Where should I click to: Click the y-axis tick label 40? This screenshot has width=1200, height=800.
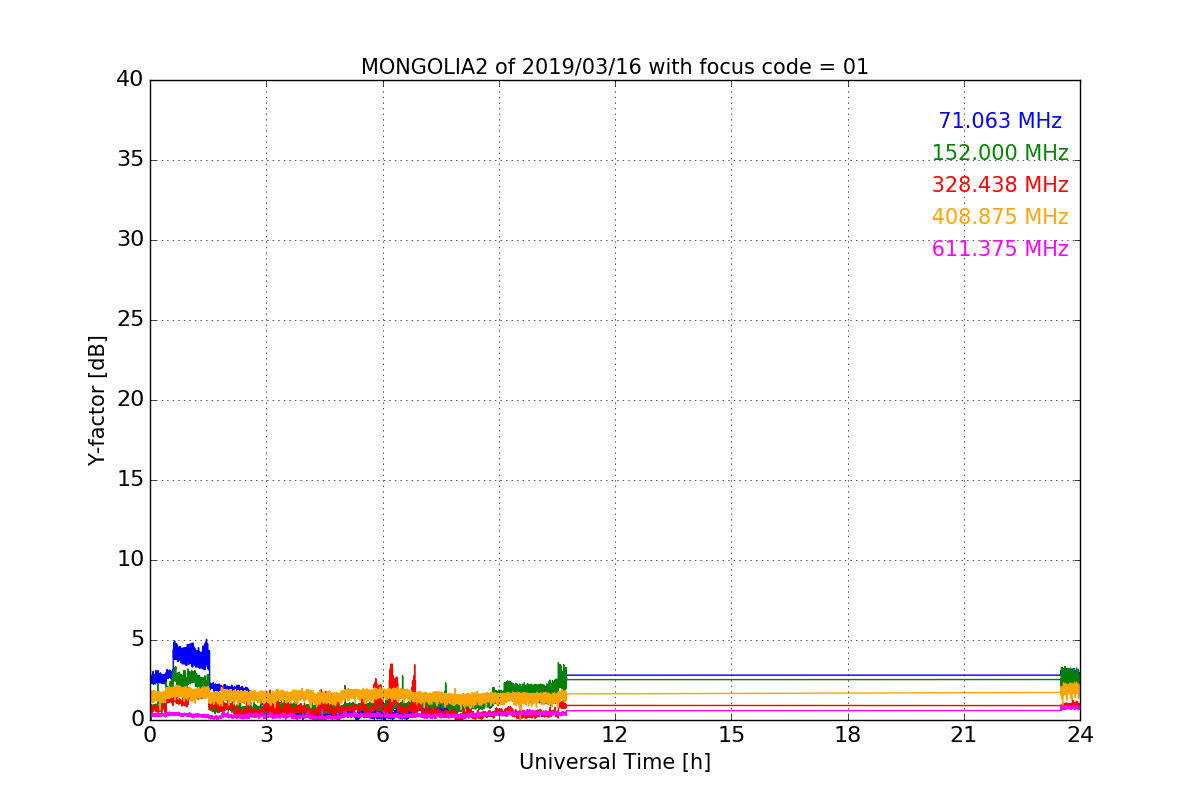click(130, 80)
